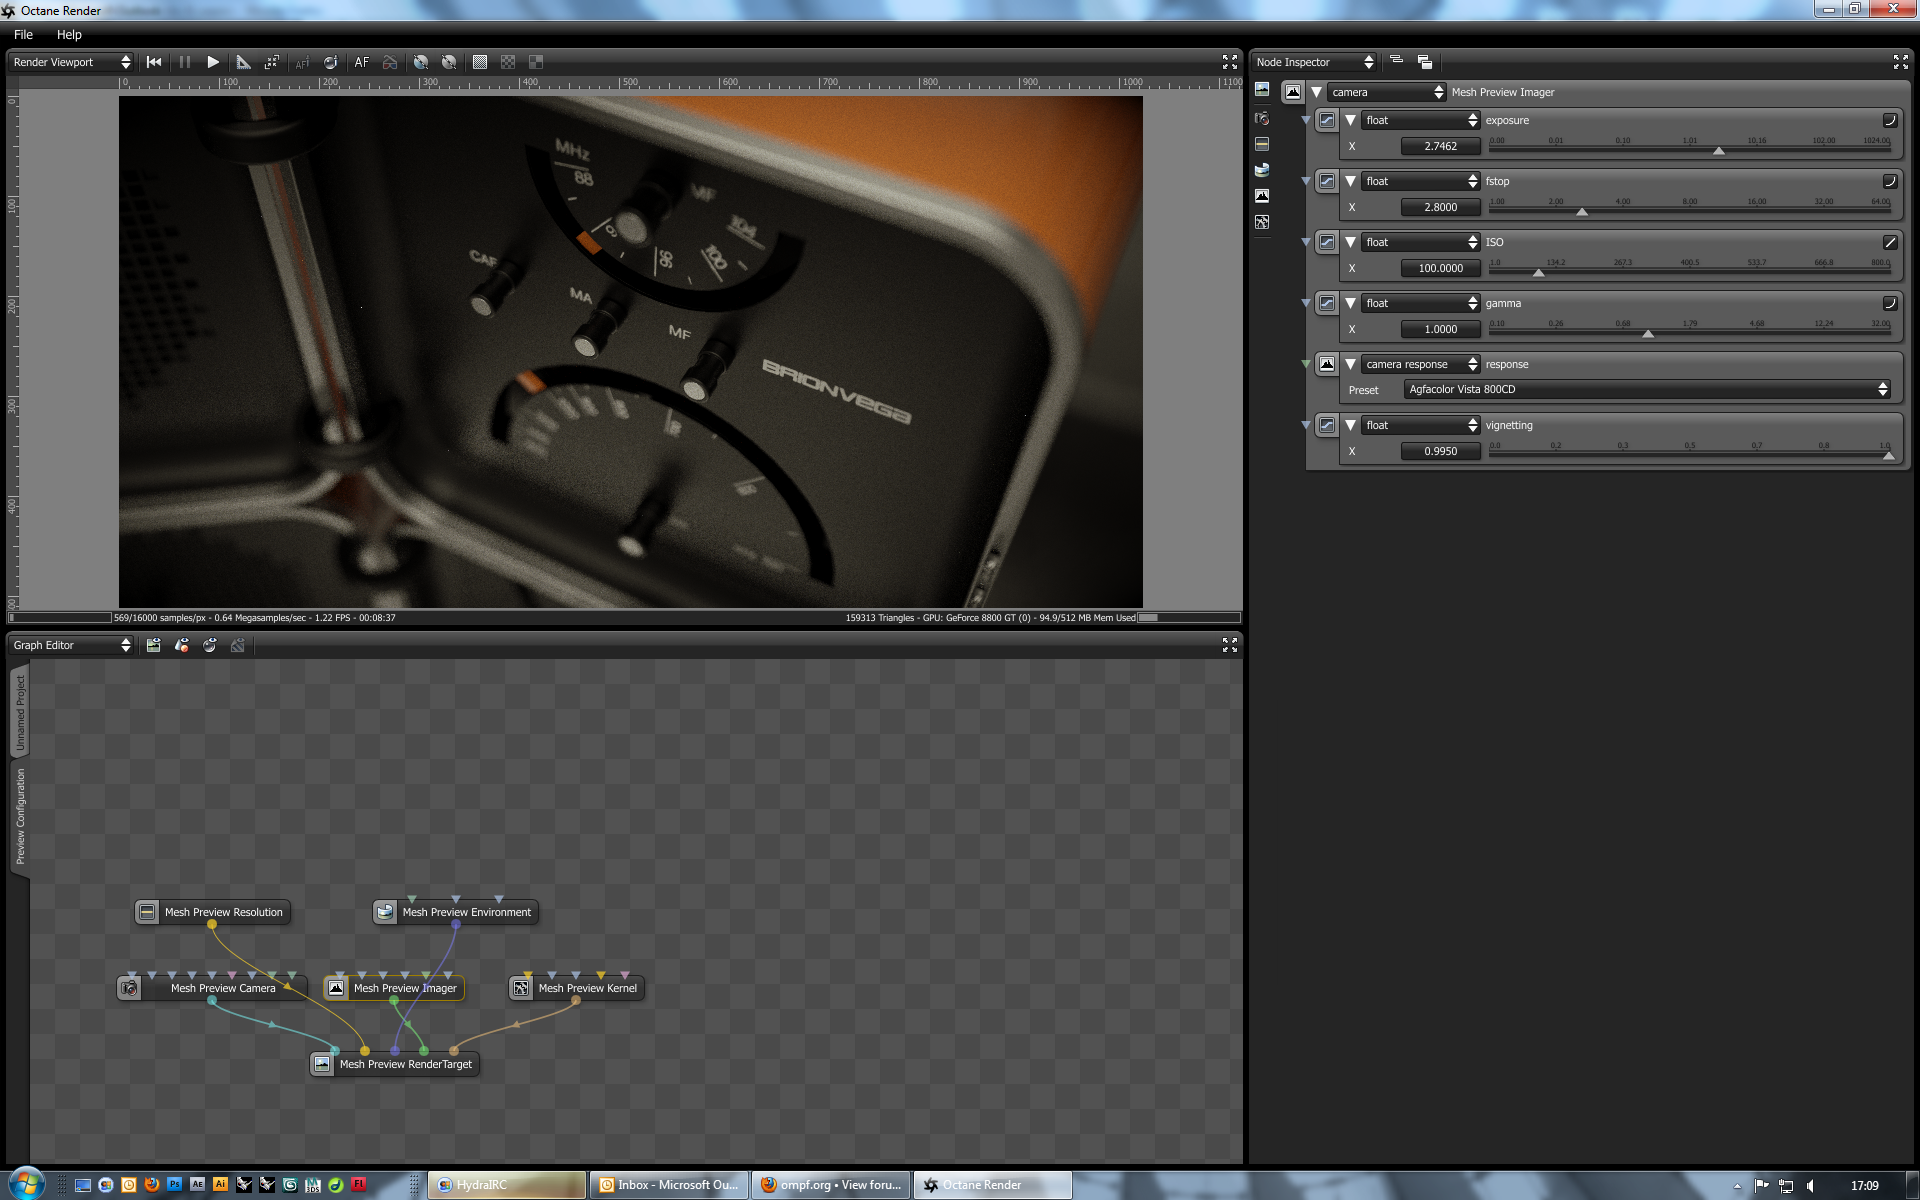Select the Mesh Preview Resolution node
The height and width of the screenshot is (1200, 1920).
tap(212, 912)
